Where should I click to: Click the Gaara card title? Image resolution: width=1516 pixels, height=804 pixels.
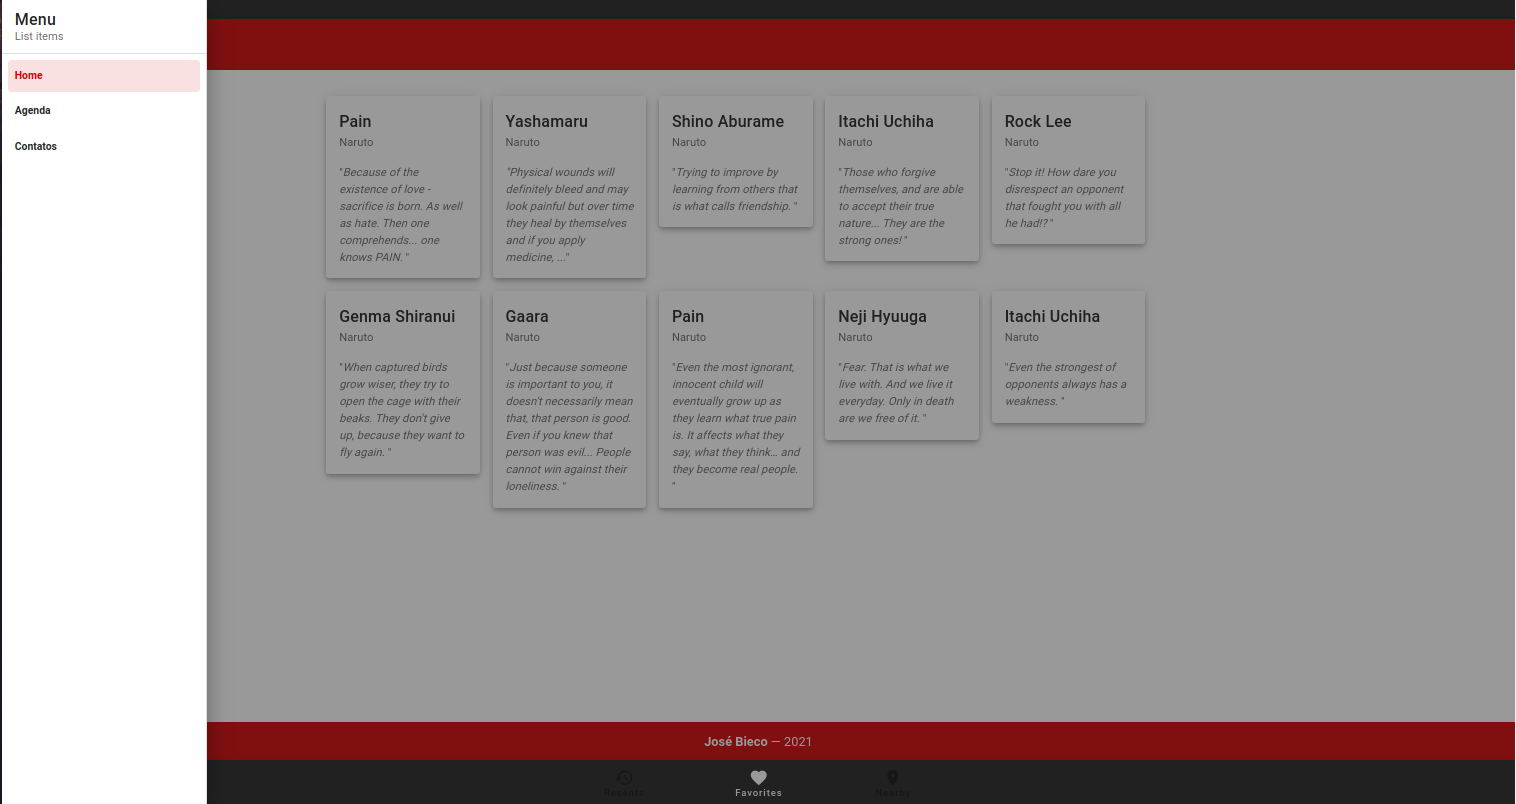(x=527, y=316)
